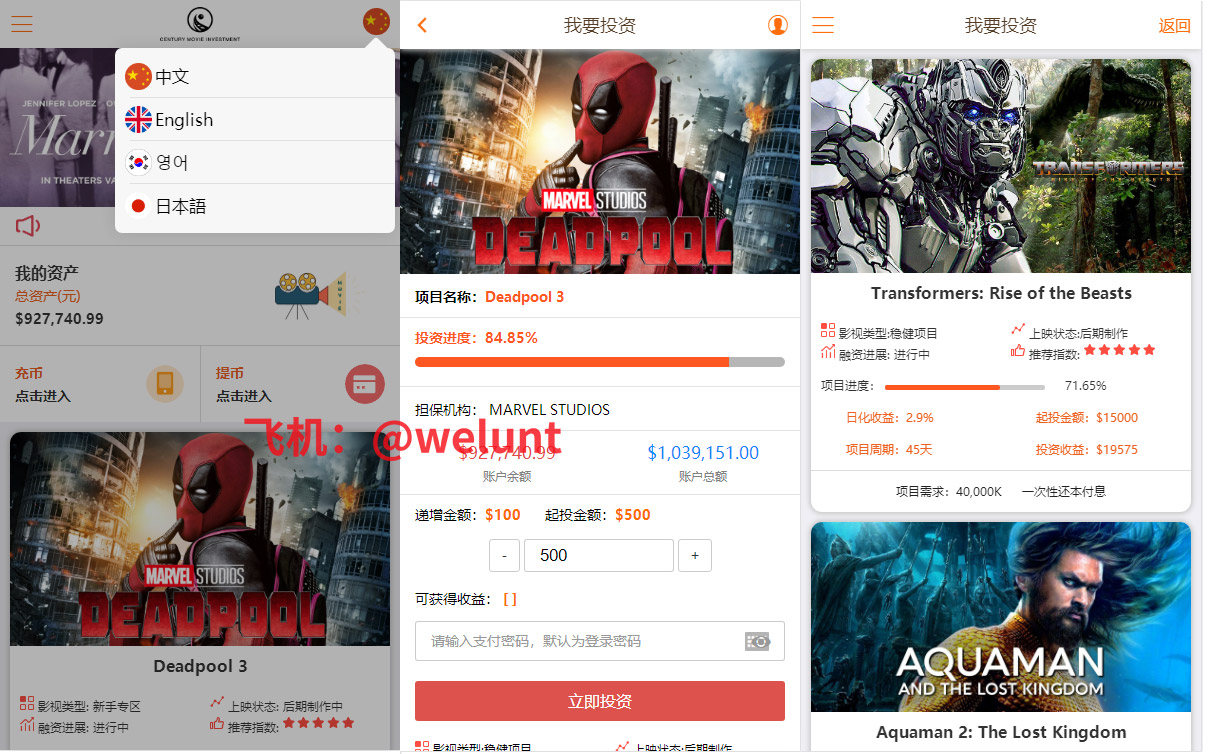The image size is (1208, 754).
Task: Open the Transformers poster thumbnail
Action: (1001, 166)
